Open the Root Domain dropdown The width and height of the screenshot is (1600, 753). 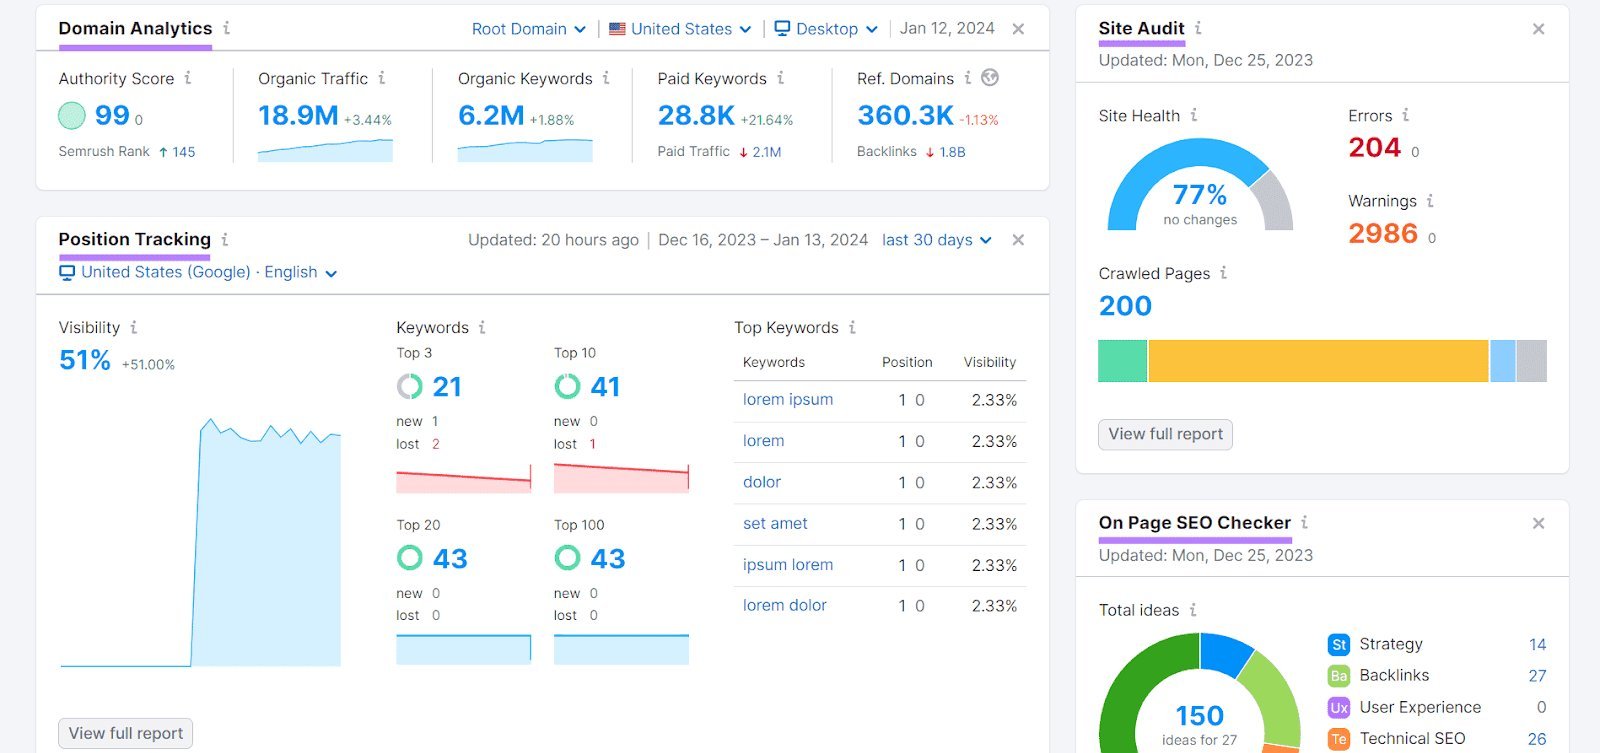tap(528, 29)
